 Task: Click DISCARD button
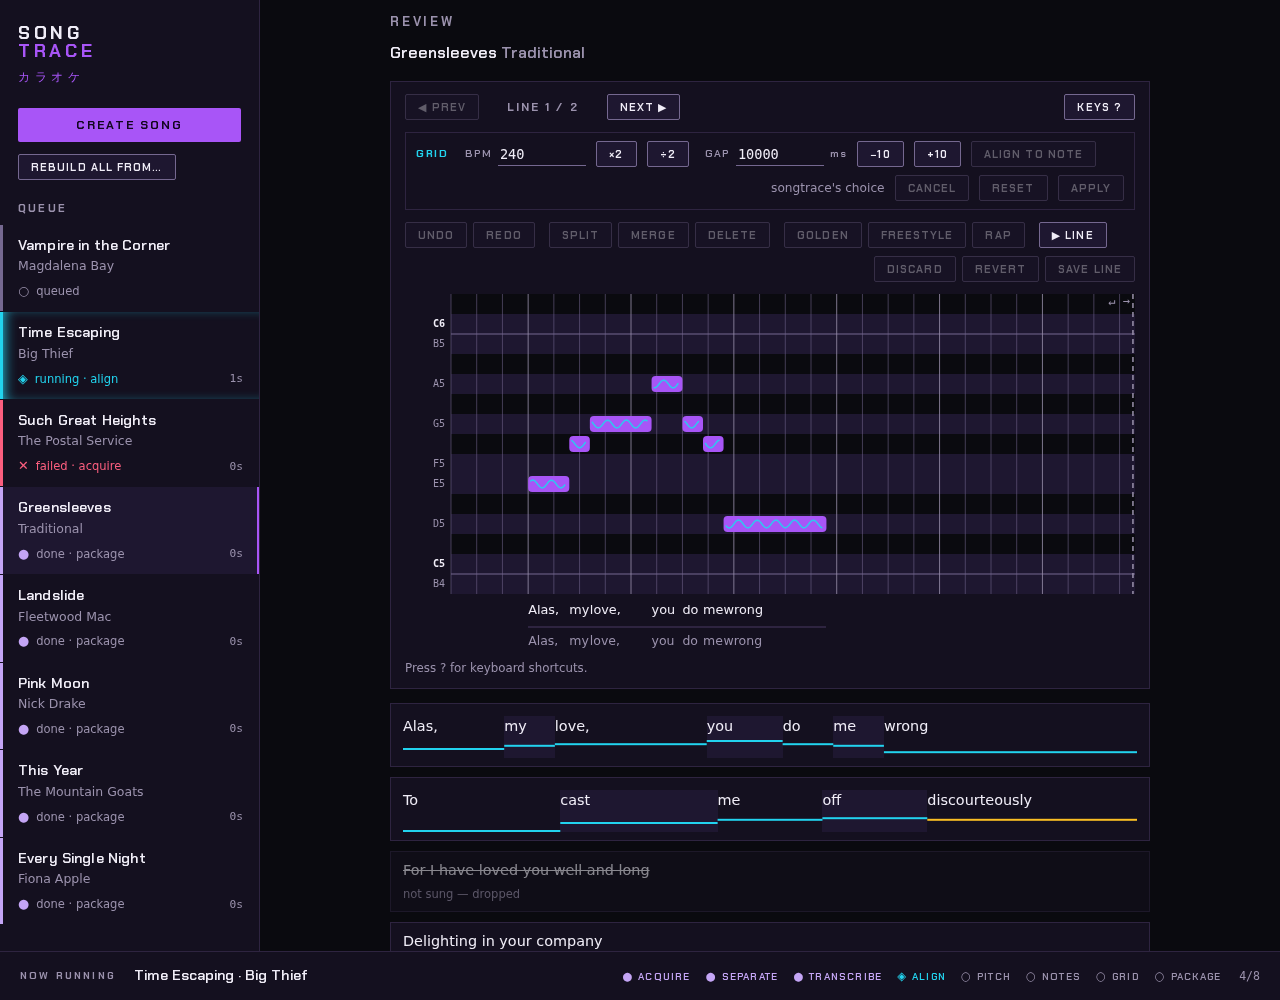(x=914, y=269)
